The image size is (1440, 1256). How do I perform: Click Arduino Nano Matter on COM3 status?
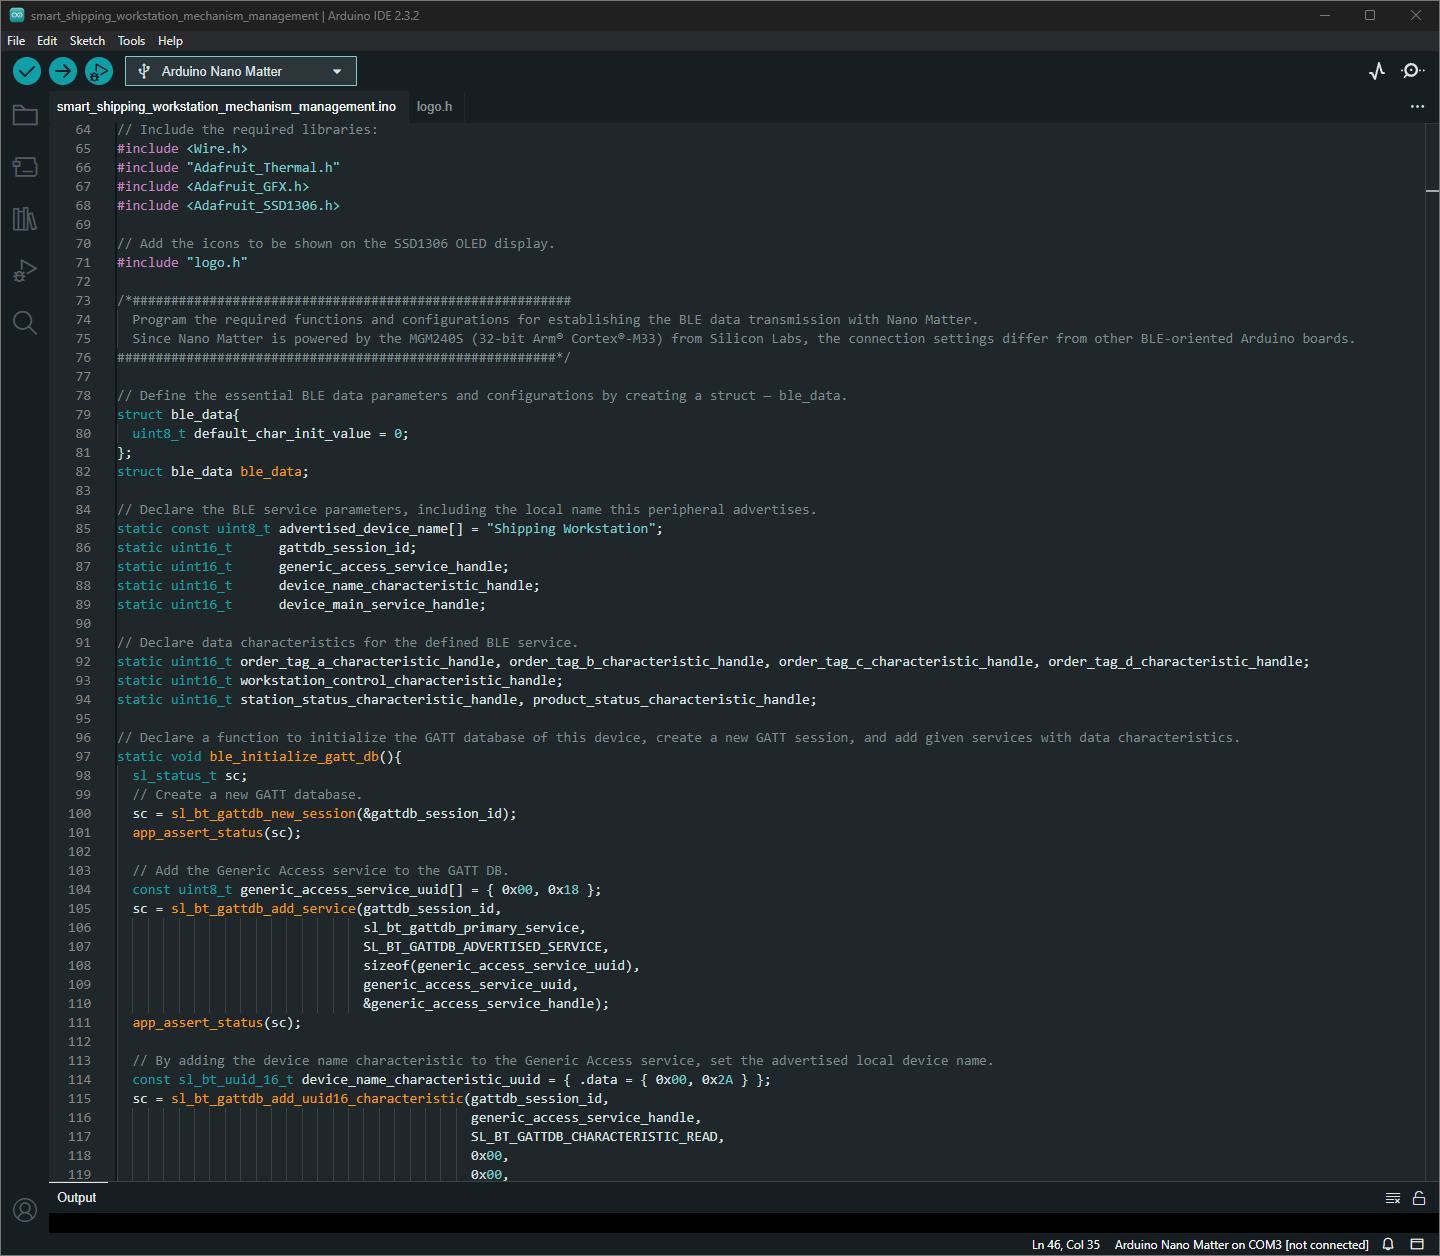[1242, 1244]
